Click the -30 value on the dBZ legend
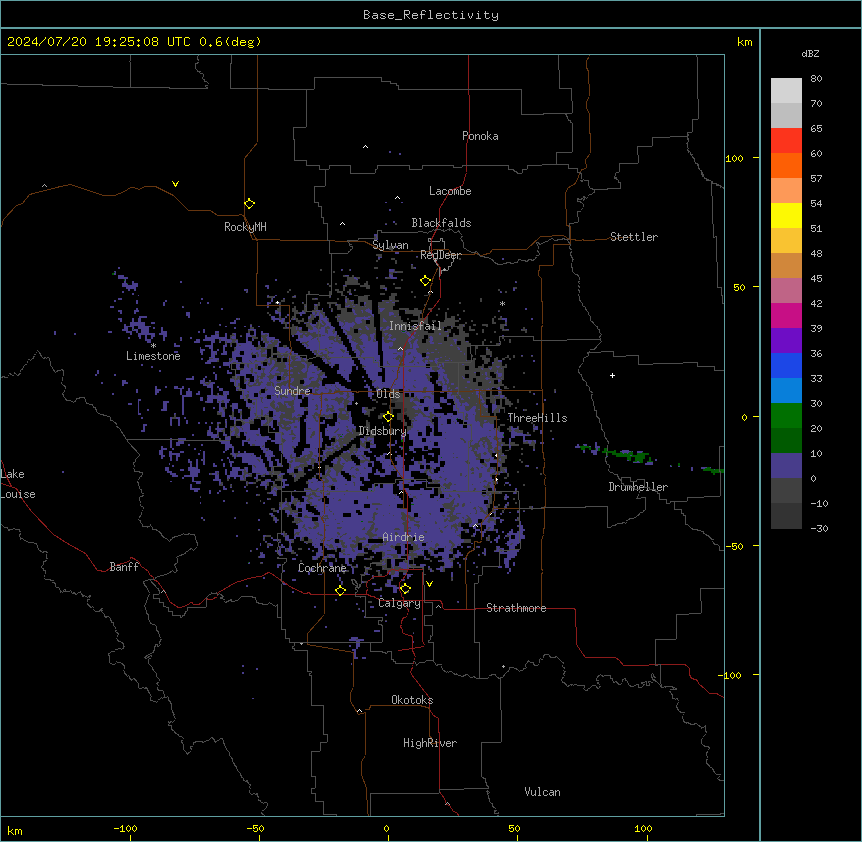The width and height of the screenshot is (862, 842). click(819, 528)
